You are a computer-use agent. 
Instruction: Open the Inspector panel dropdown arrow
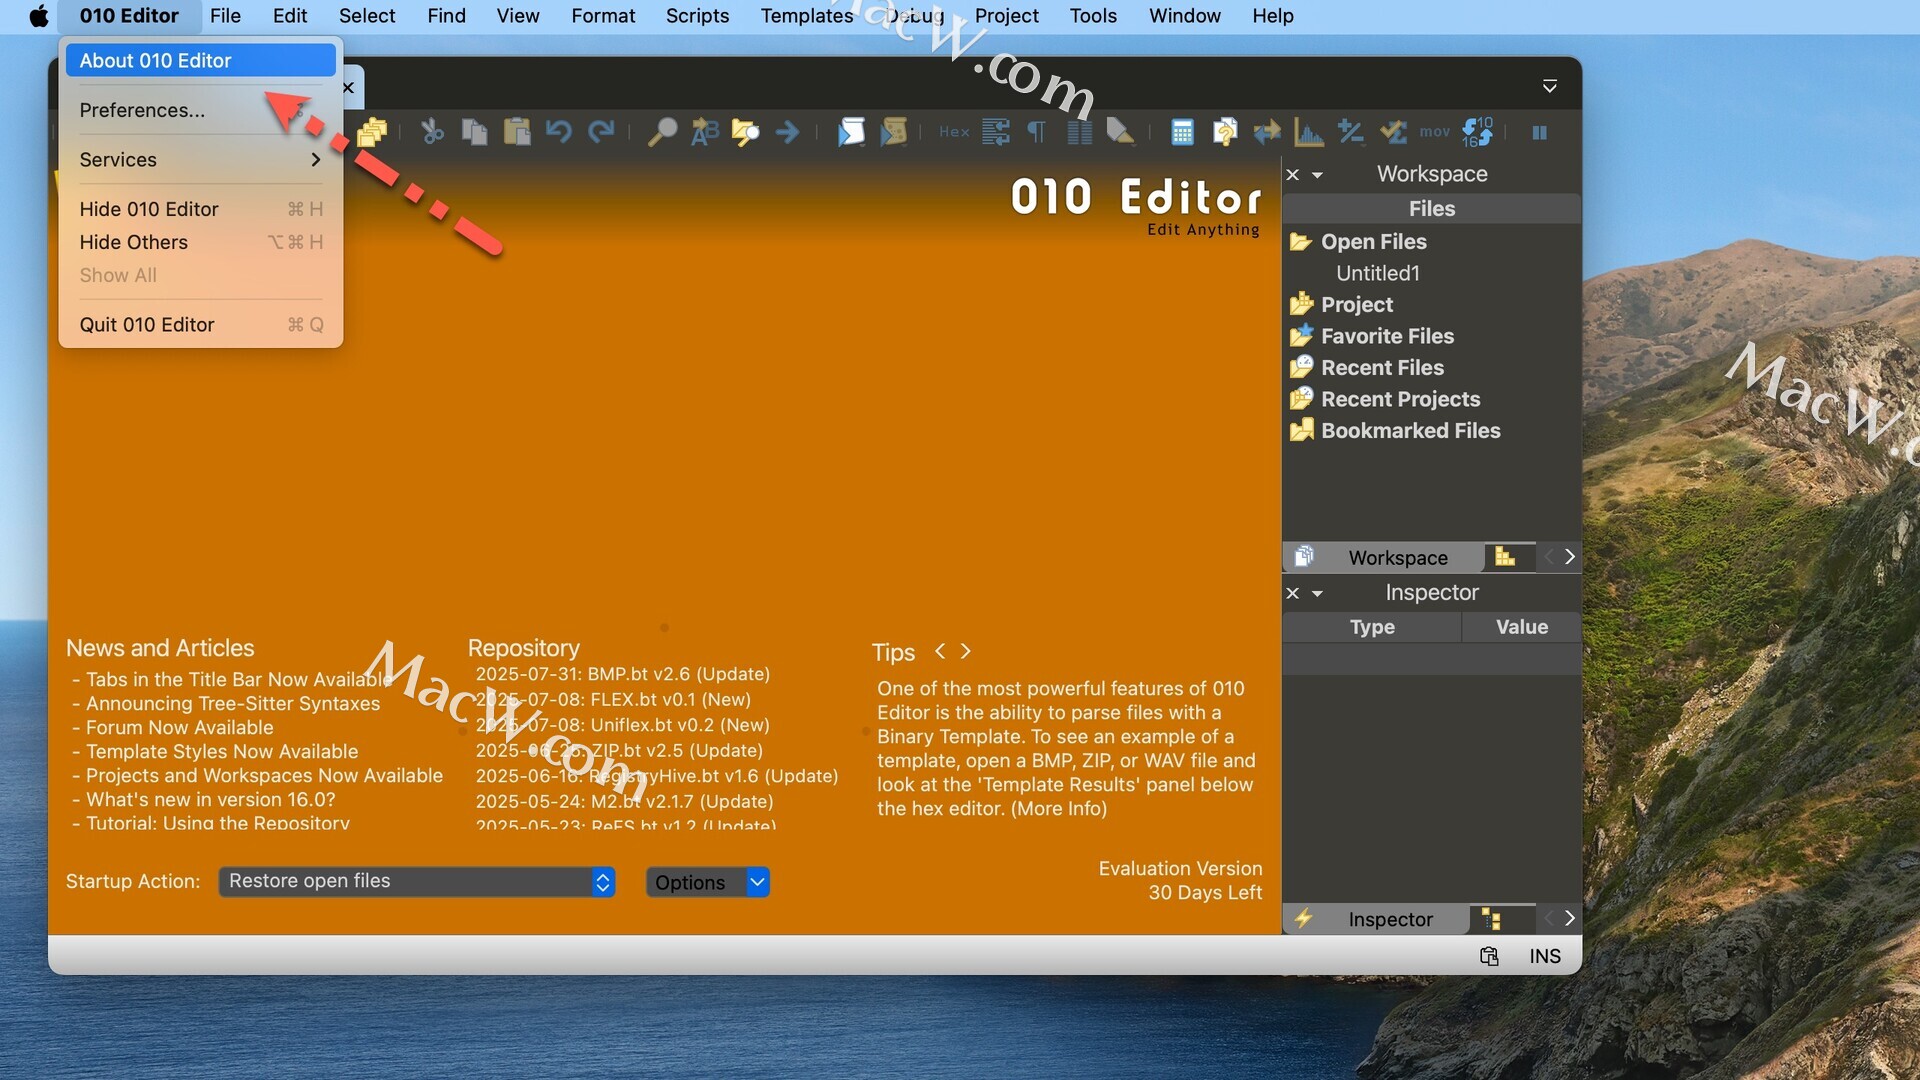click(1318, 594)
